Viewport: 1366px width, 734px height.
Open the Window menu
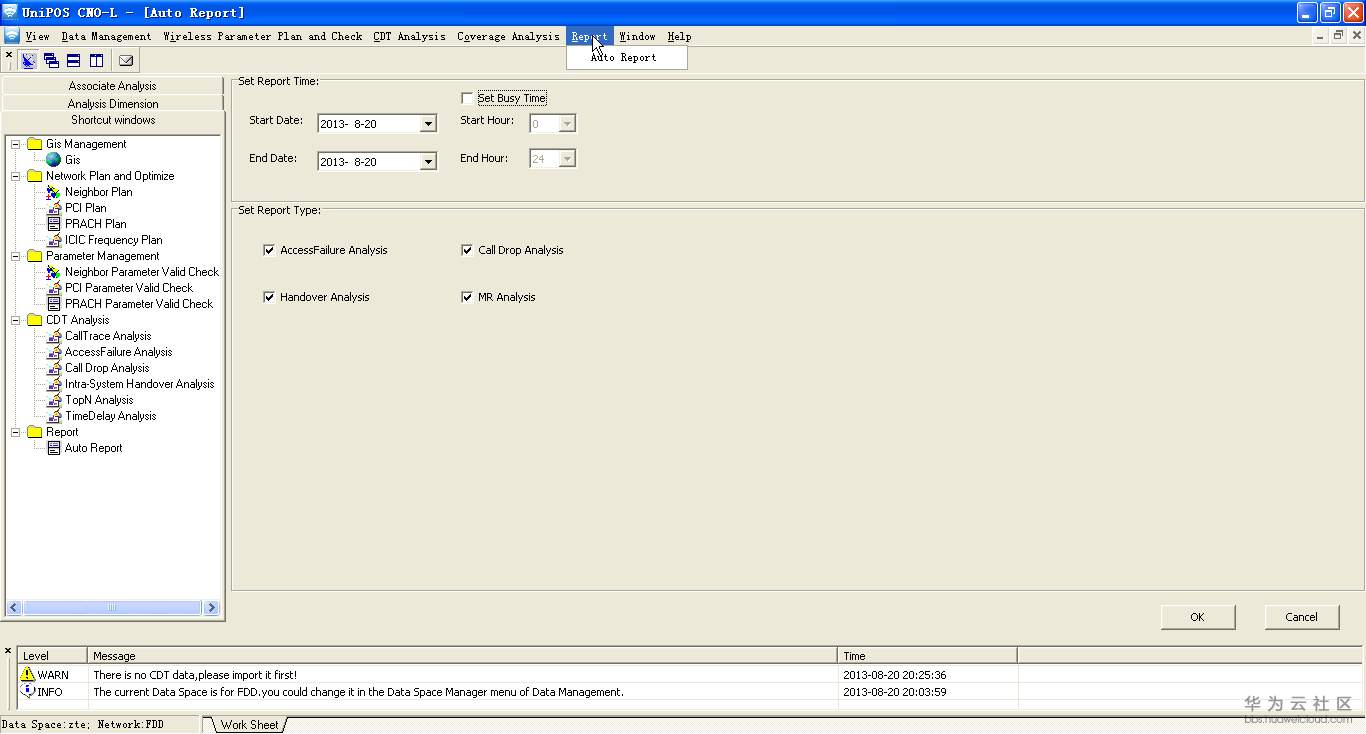637,36
